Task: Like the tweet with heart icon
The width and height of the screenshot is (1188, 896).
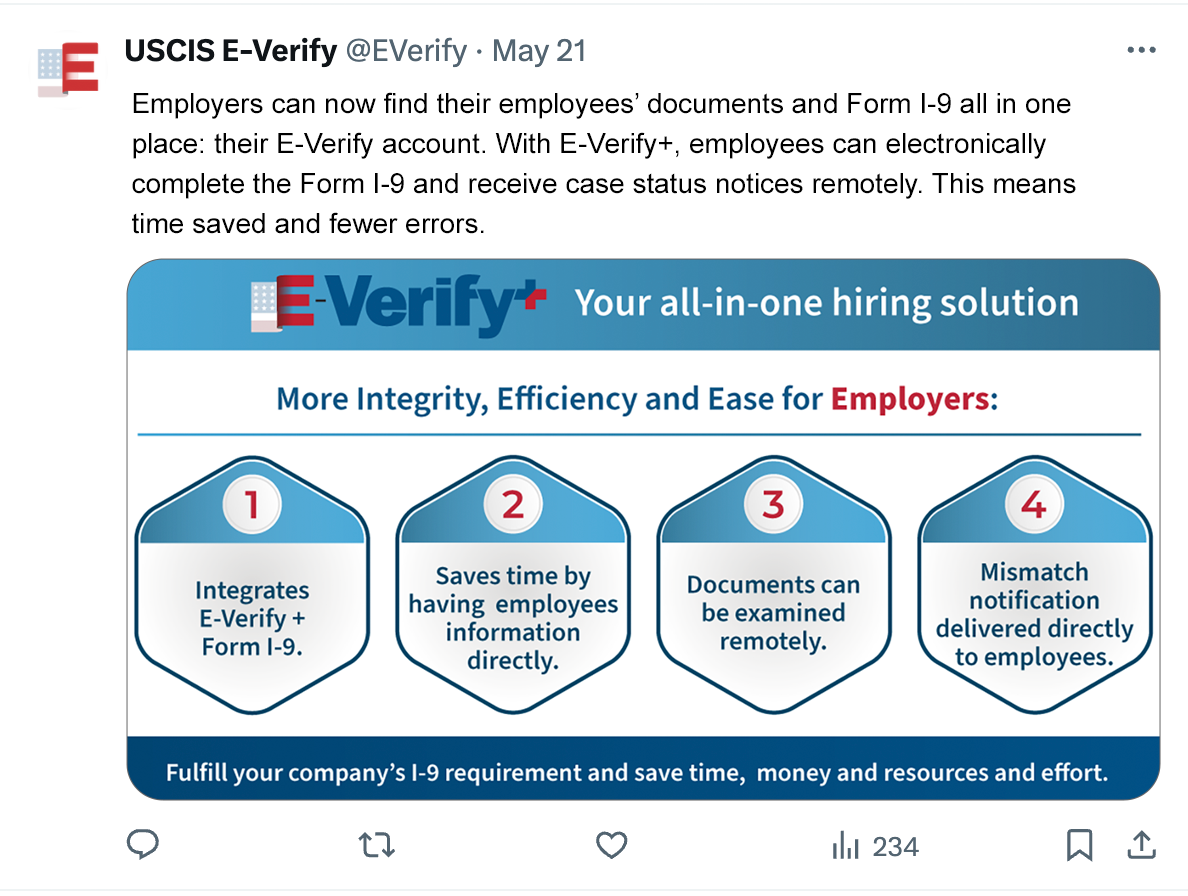Action: point(611,846)
